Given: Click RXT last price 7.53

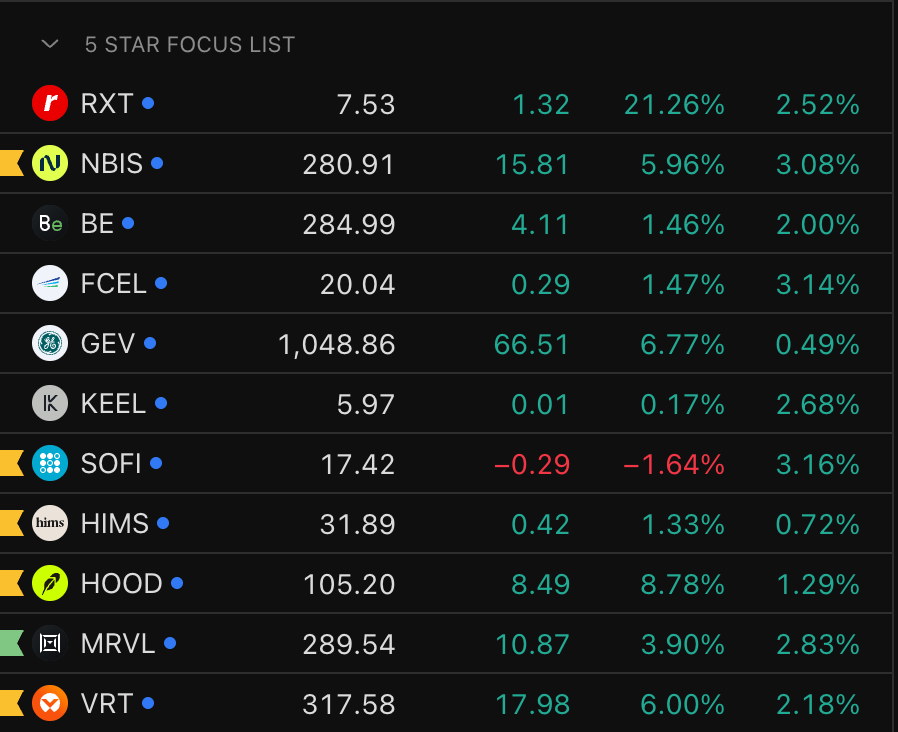Looking at the screenshot, I should [x=365, y=105].
